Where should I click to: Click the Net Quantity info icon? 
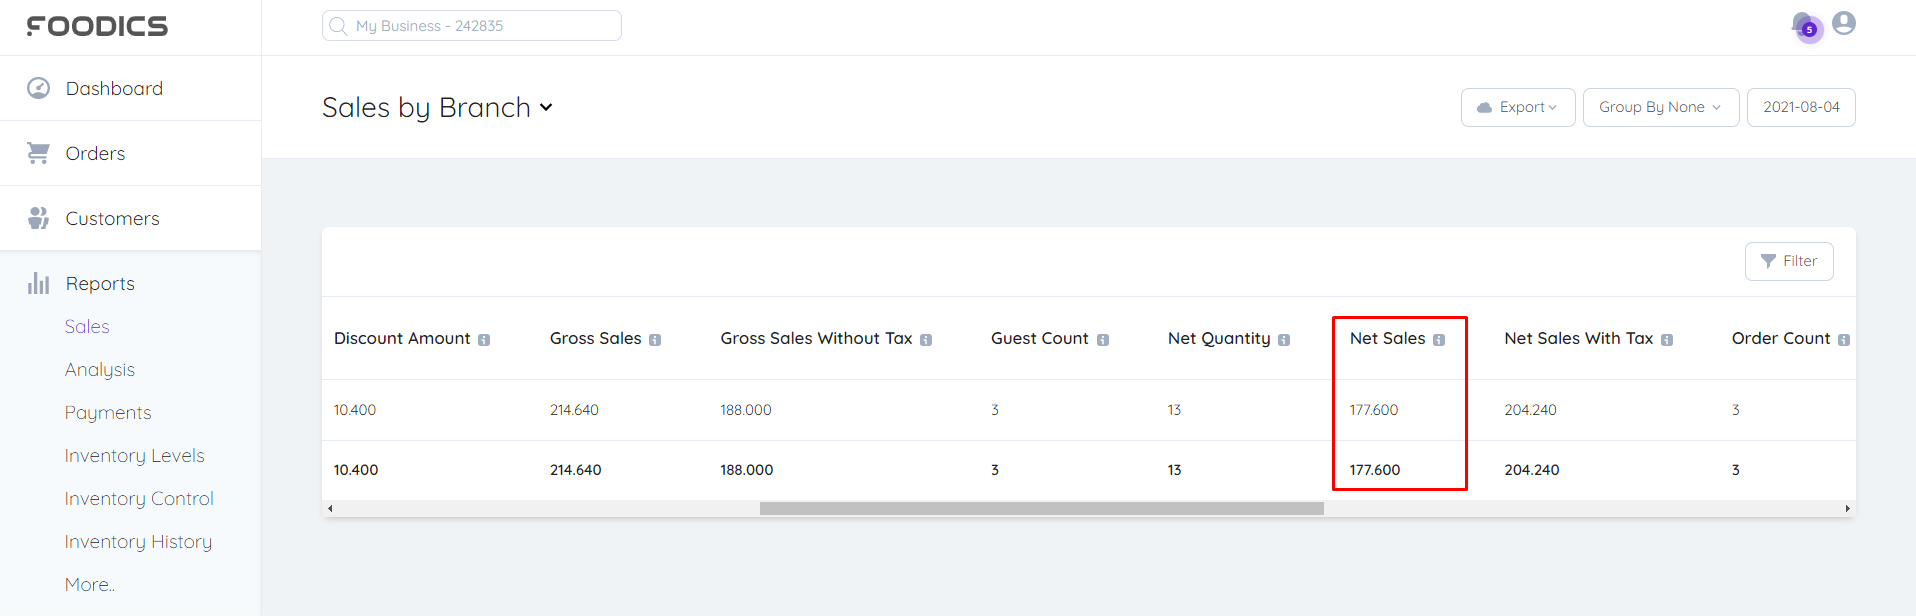tap(1284, 340)
